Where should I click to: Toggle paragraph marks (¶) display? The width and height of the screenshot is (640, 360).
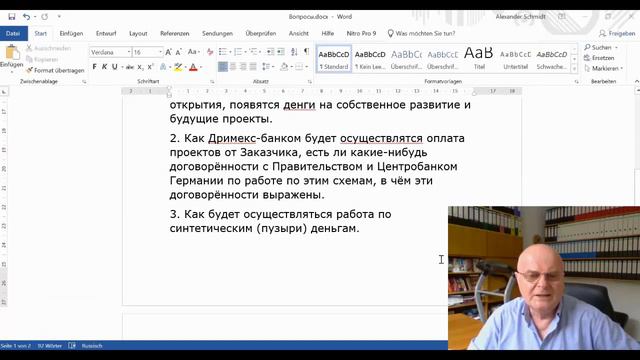(x=307, y=52)
